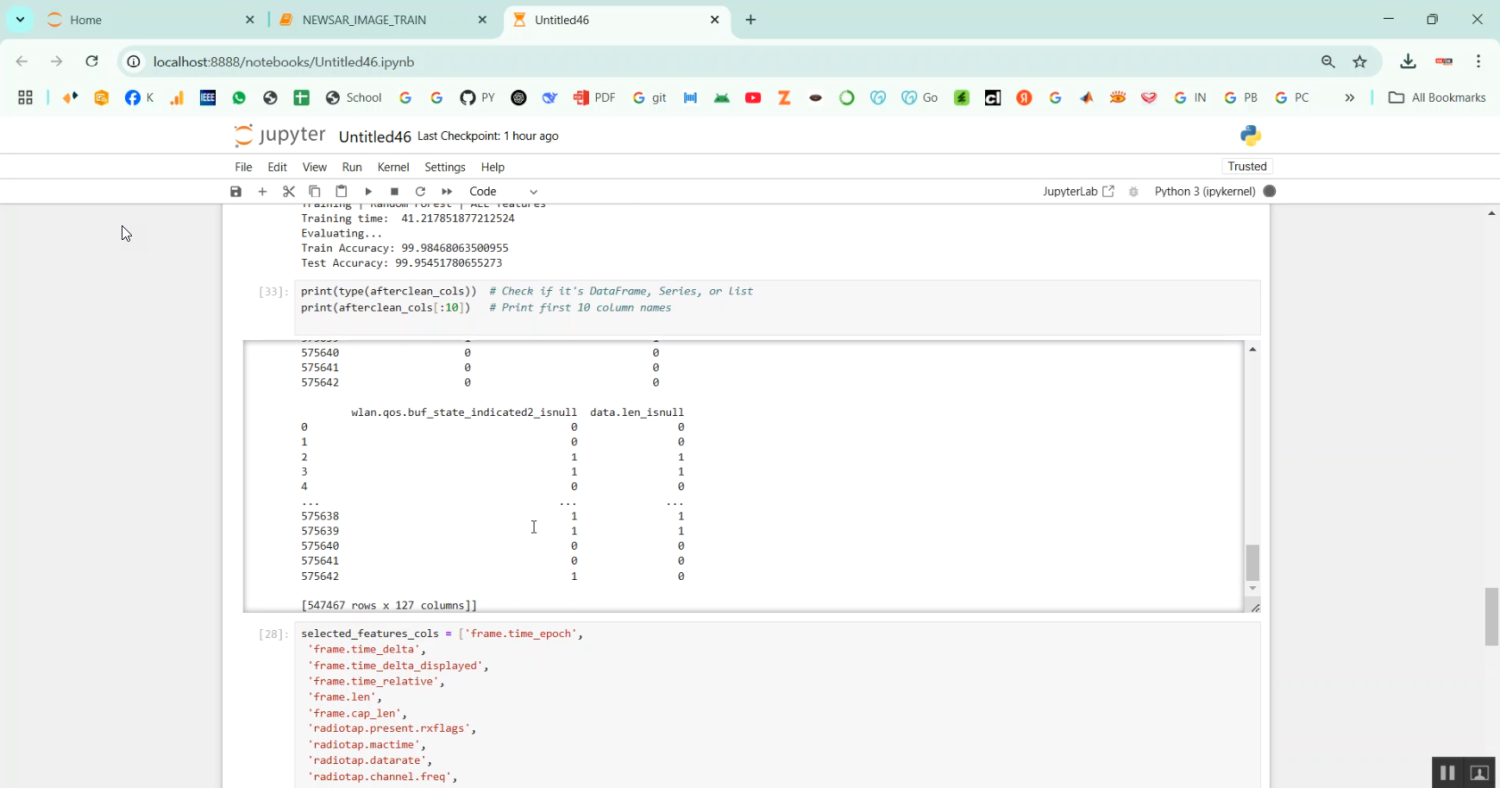Open the cell type Code dropdown

503,191
